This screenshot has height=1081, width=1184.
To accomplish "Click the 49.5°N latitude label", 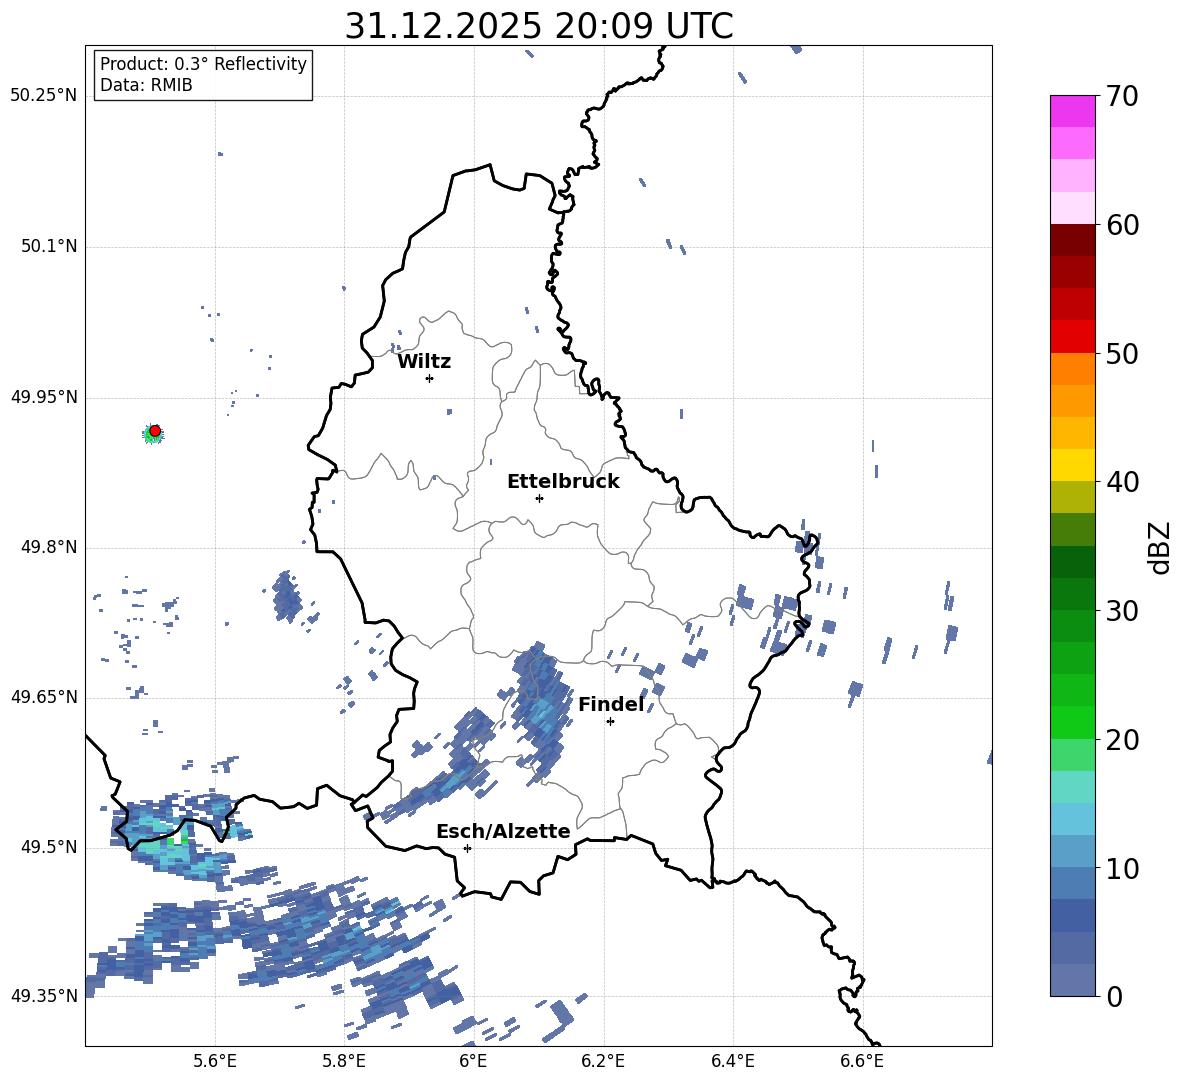I will pos(49,847).
